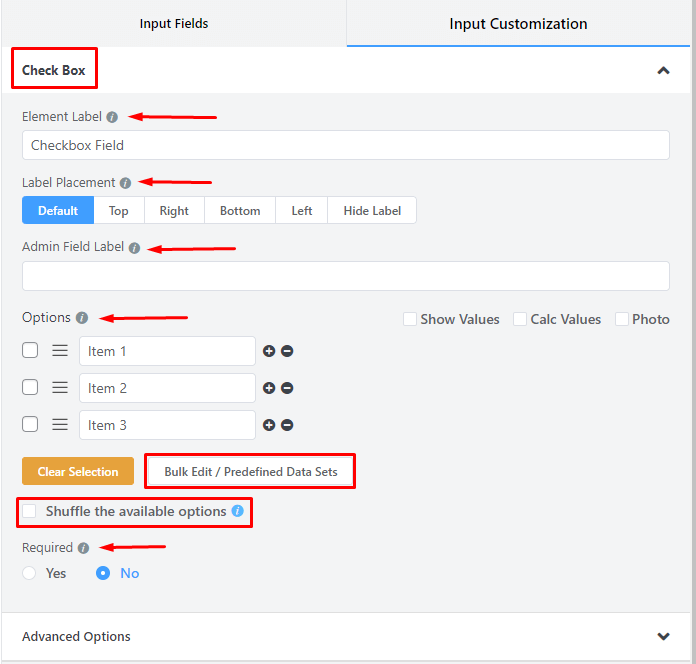This screenshot has width=696, height=664.
Task: Click blue info icon beside Shuffle option
Action: pos(237,511)
